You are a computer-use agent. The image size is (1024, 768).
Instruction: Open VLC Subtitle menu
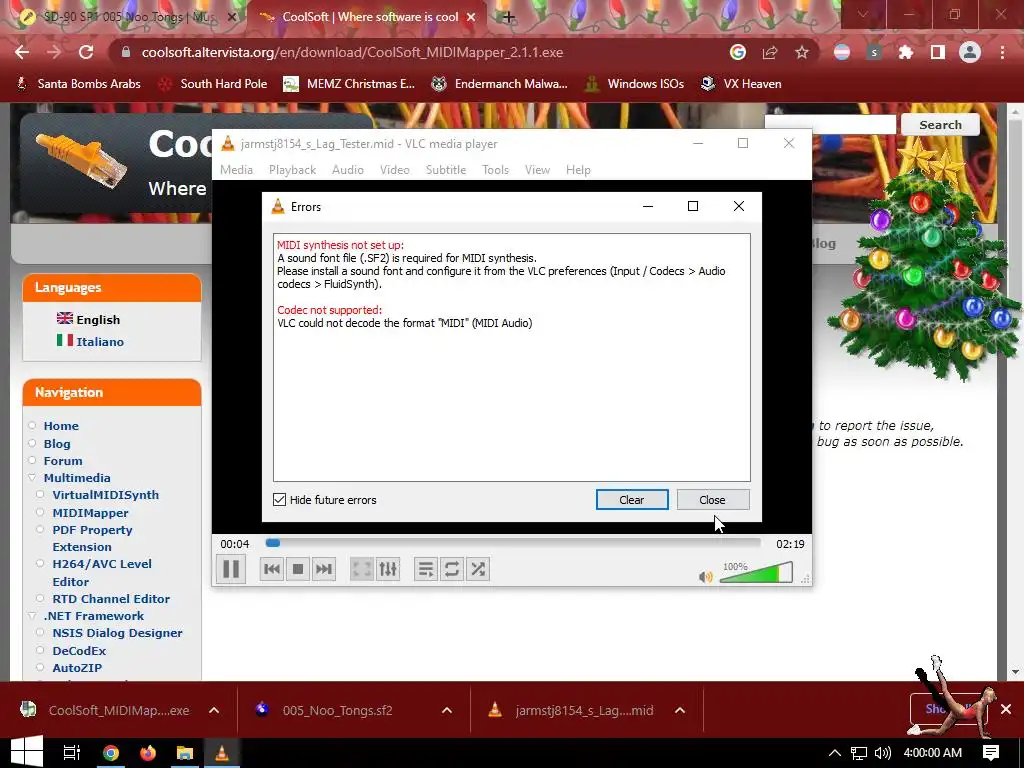click(x=446, y=170)
